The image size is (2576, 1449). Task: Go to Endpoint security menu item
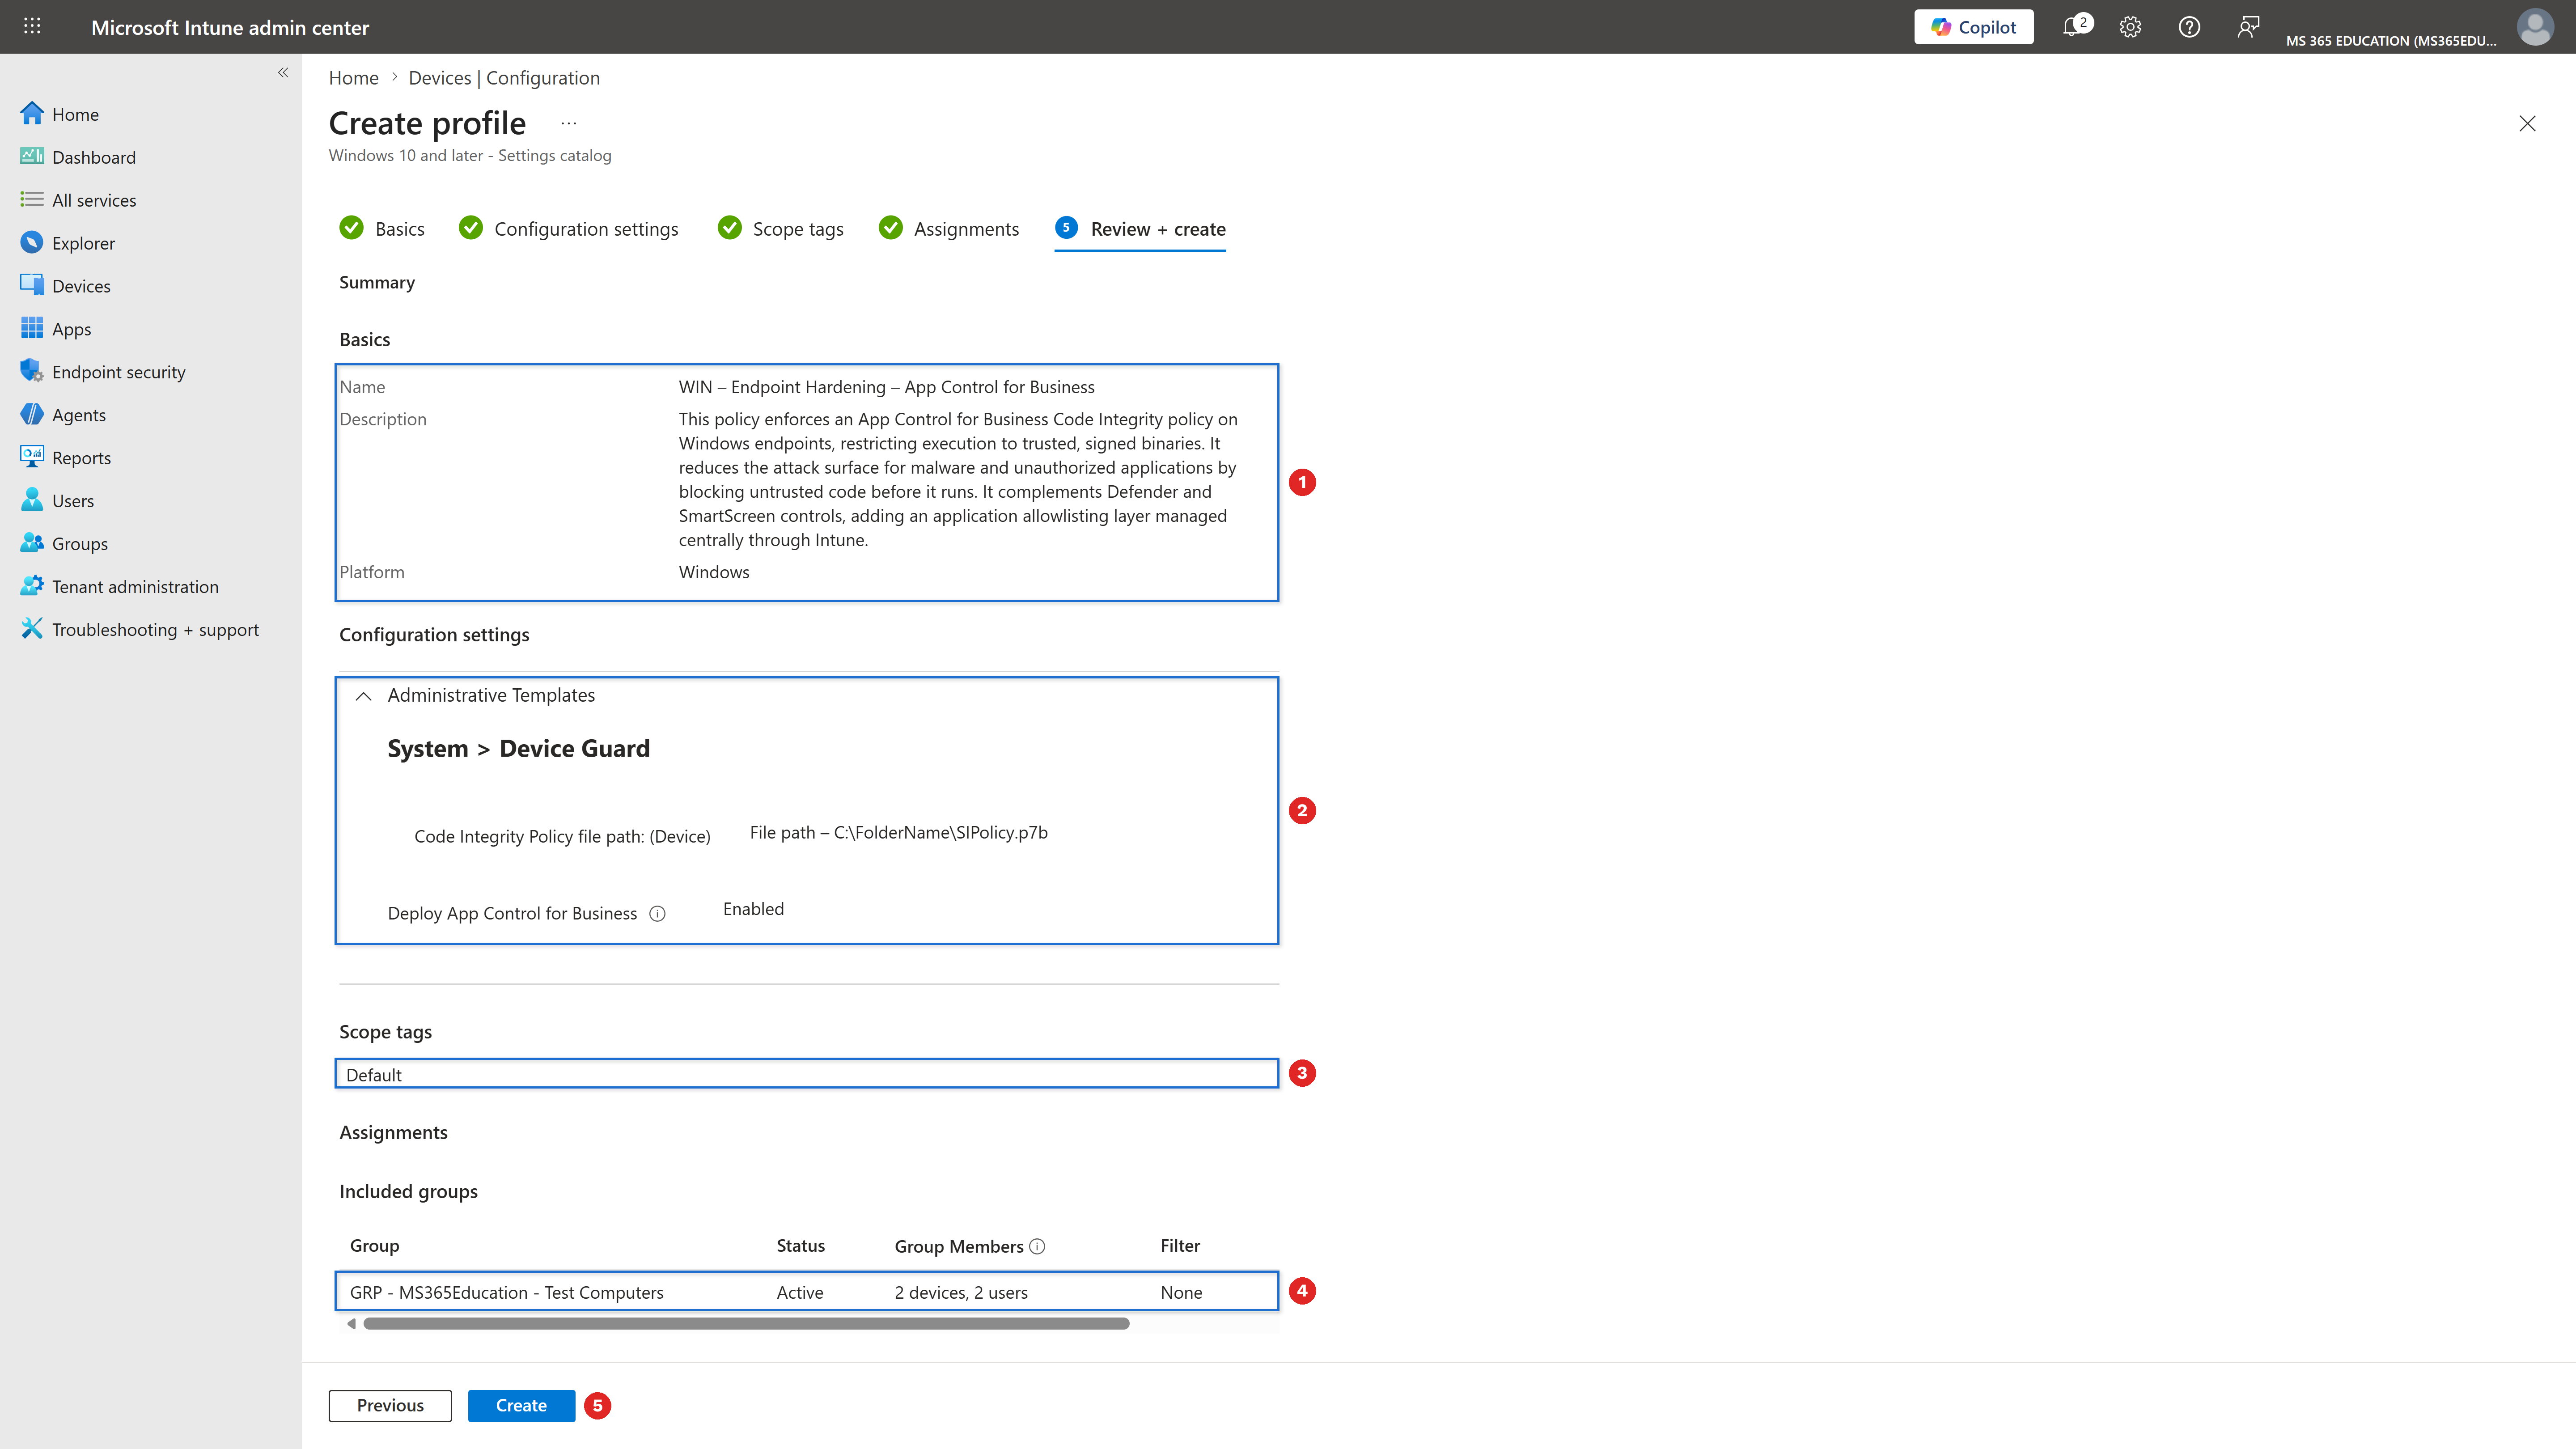(119, 372)
